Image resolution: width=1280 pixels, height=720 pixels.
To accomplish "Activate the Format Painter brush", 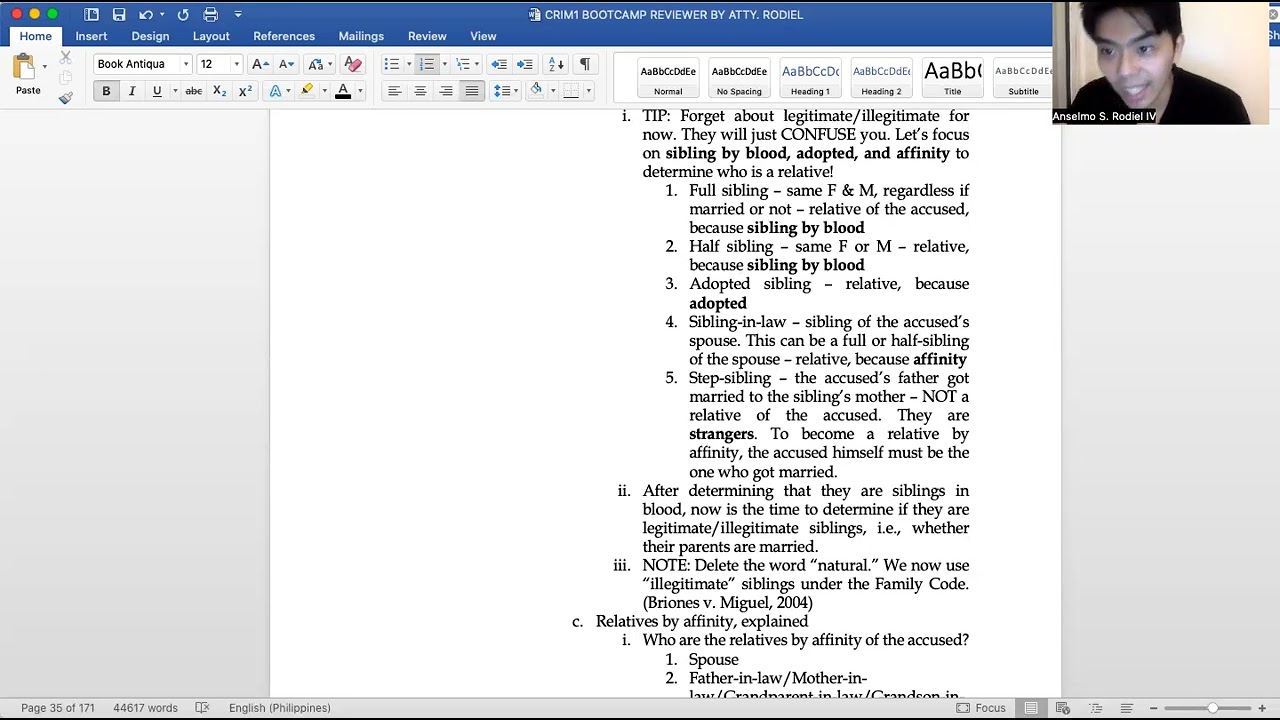I will click(x=66, y=97).
